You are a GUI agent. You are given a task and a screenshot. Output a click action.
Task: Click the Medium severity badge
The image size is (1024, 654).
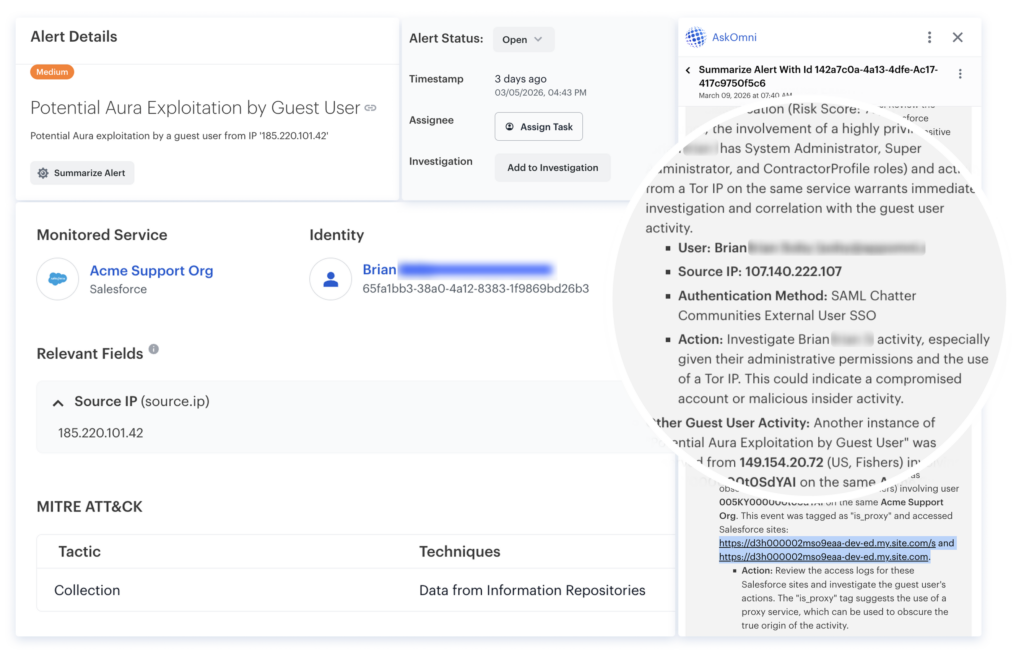pos(52,72)
